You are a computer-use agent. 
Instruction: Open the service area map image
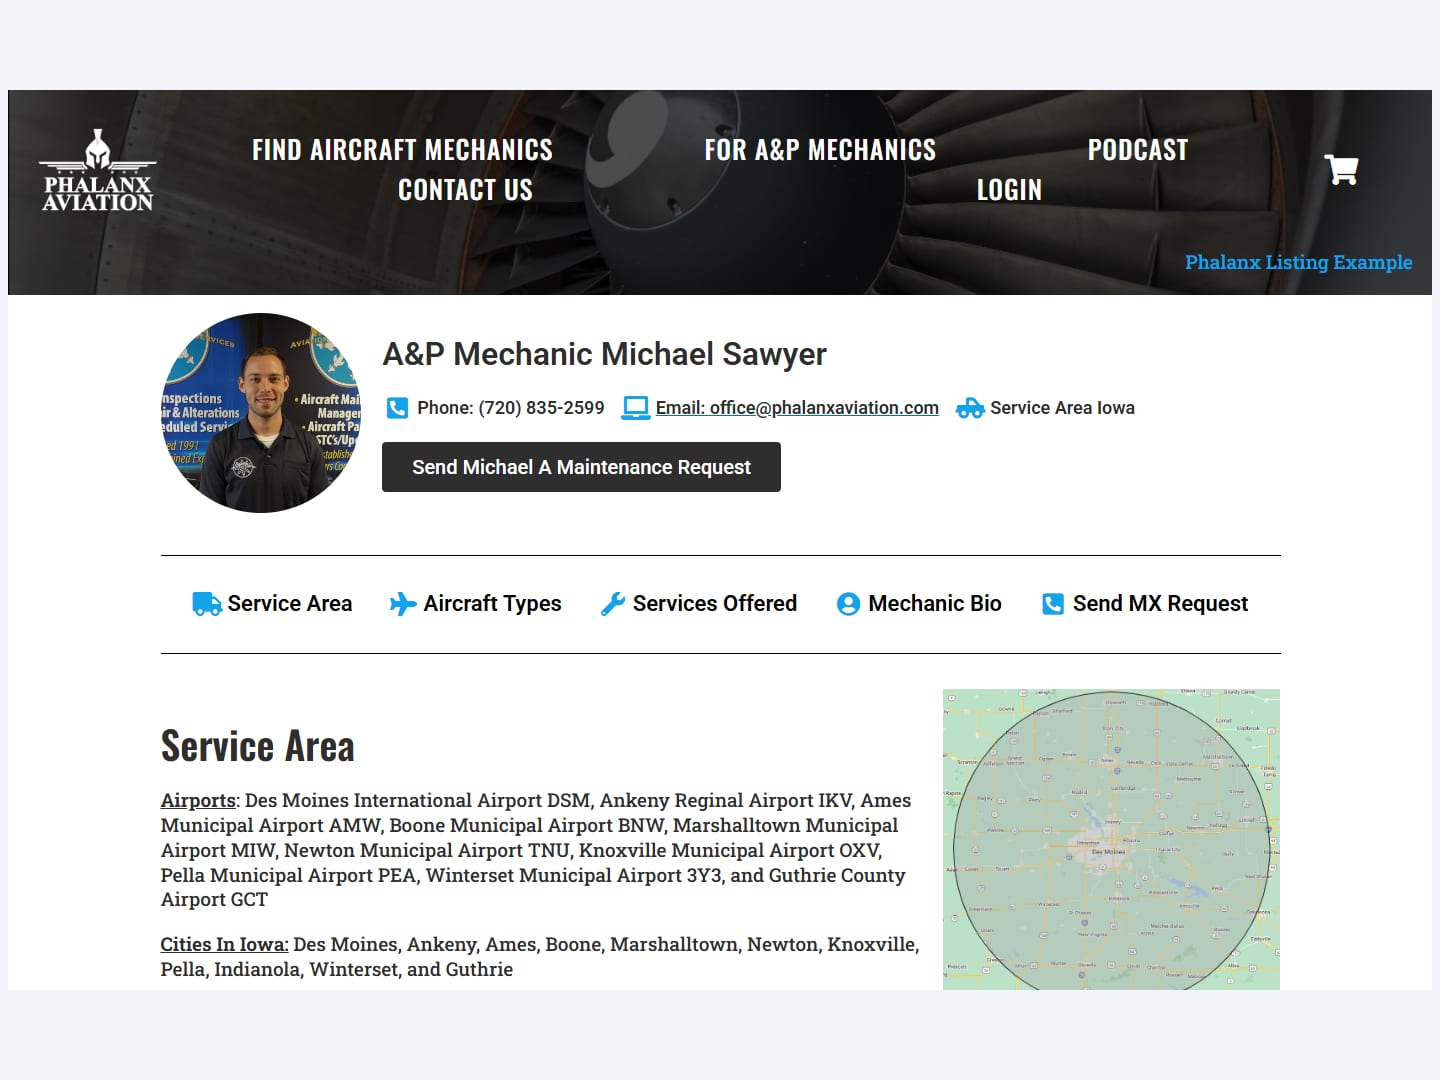tap(1111, 839)
